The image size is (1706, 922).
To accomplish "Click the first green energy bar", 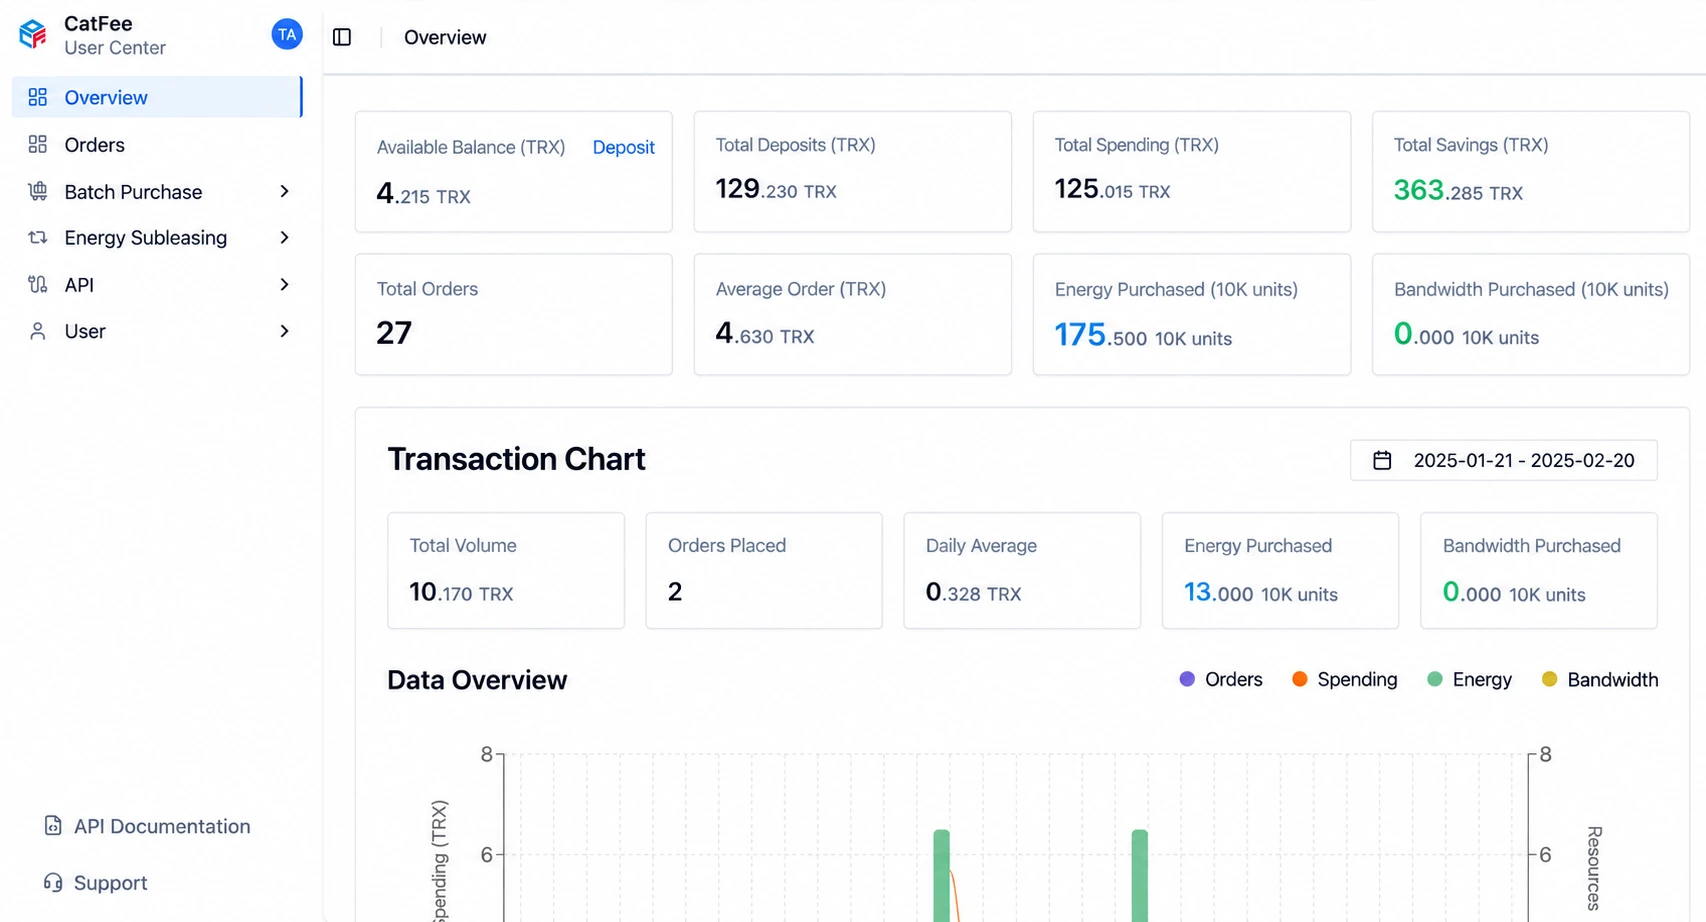I will click(941, 875).
